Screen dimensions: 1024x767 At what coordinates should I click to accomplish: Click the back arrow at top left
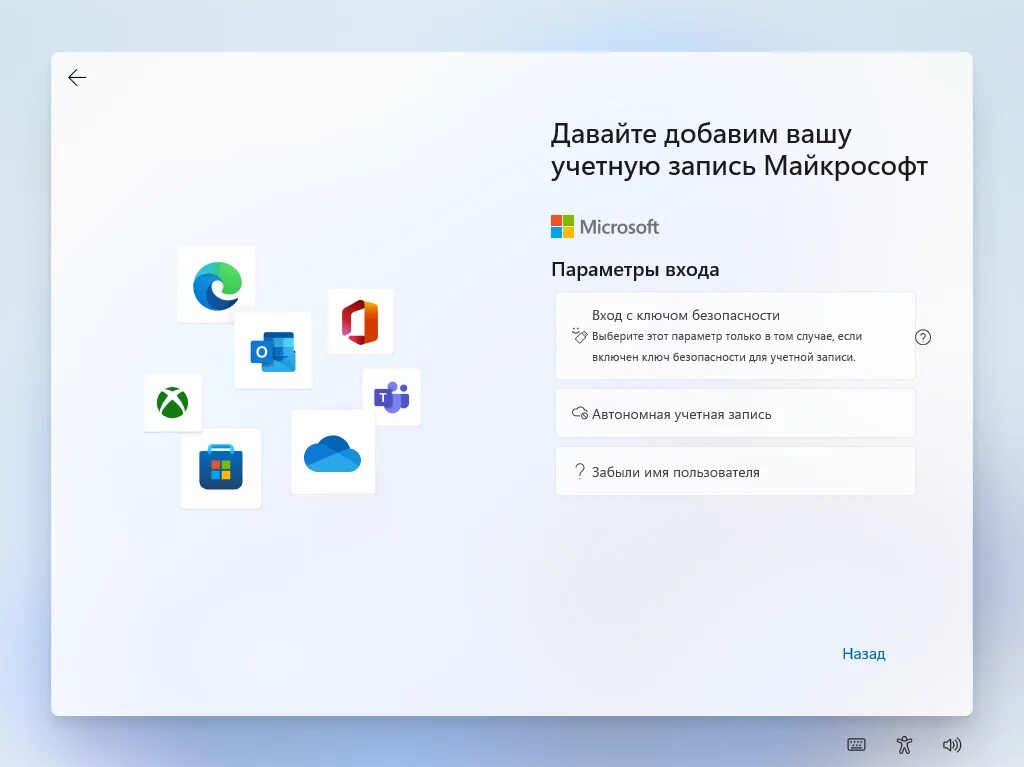click(x=77, y=78)
